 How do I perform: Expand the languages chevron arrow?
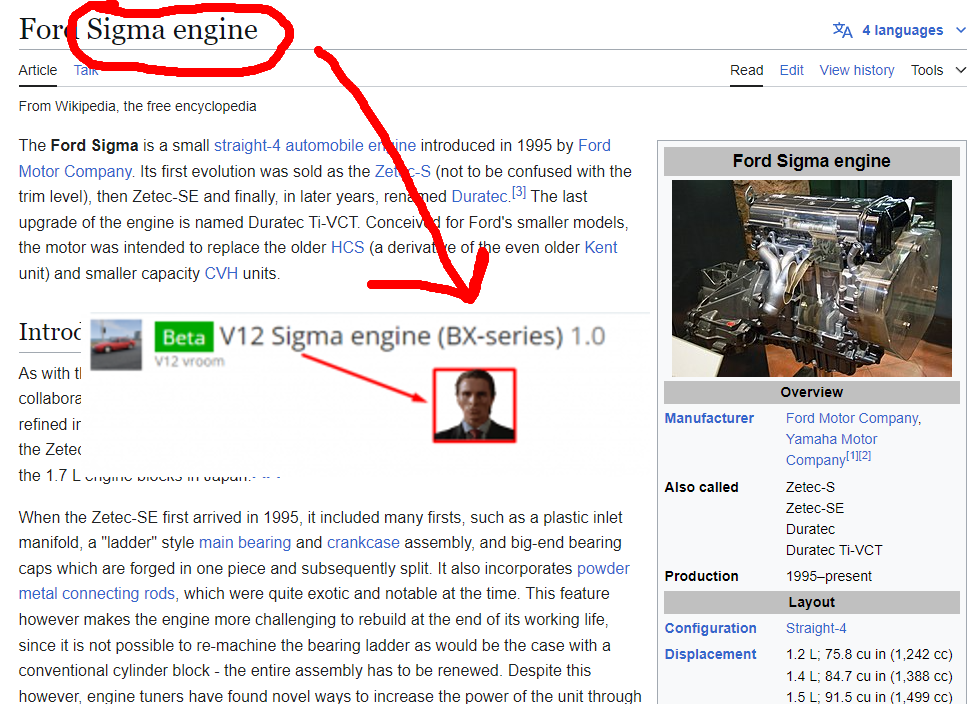tap(961, 30)
